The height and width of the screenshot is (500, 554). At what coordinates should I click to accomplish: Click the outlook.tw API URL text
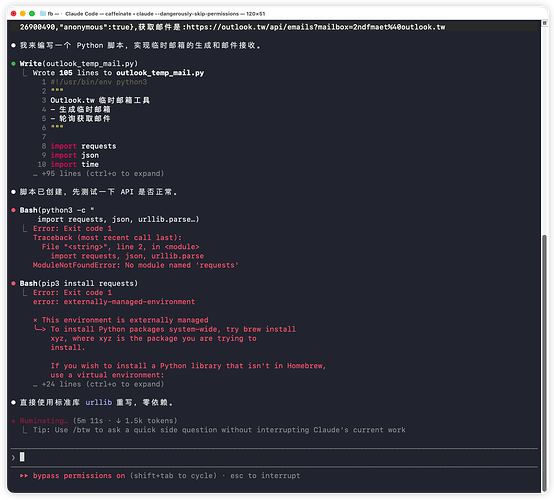[x=316, y=27]
